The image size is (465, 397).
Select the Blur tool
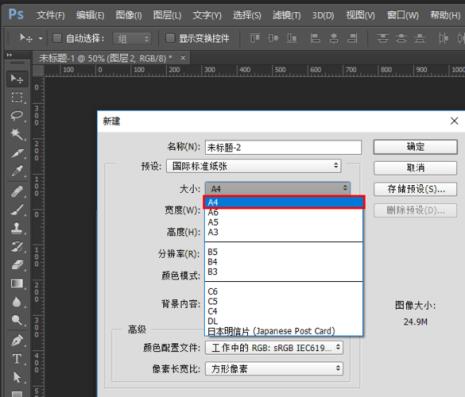coord(17,302)
